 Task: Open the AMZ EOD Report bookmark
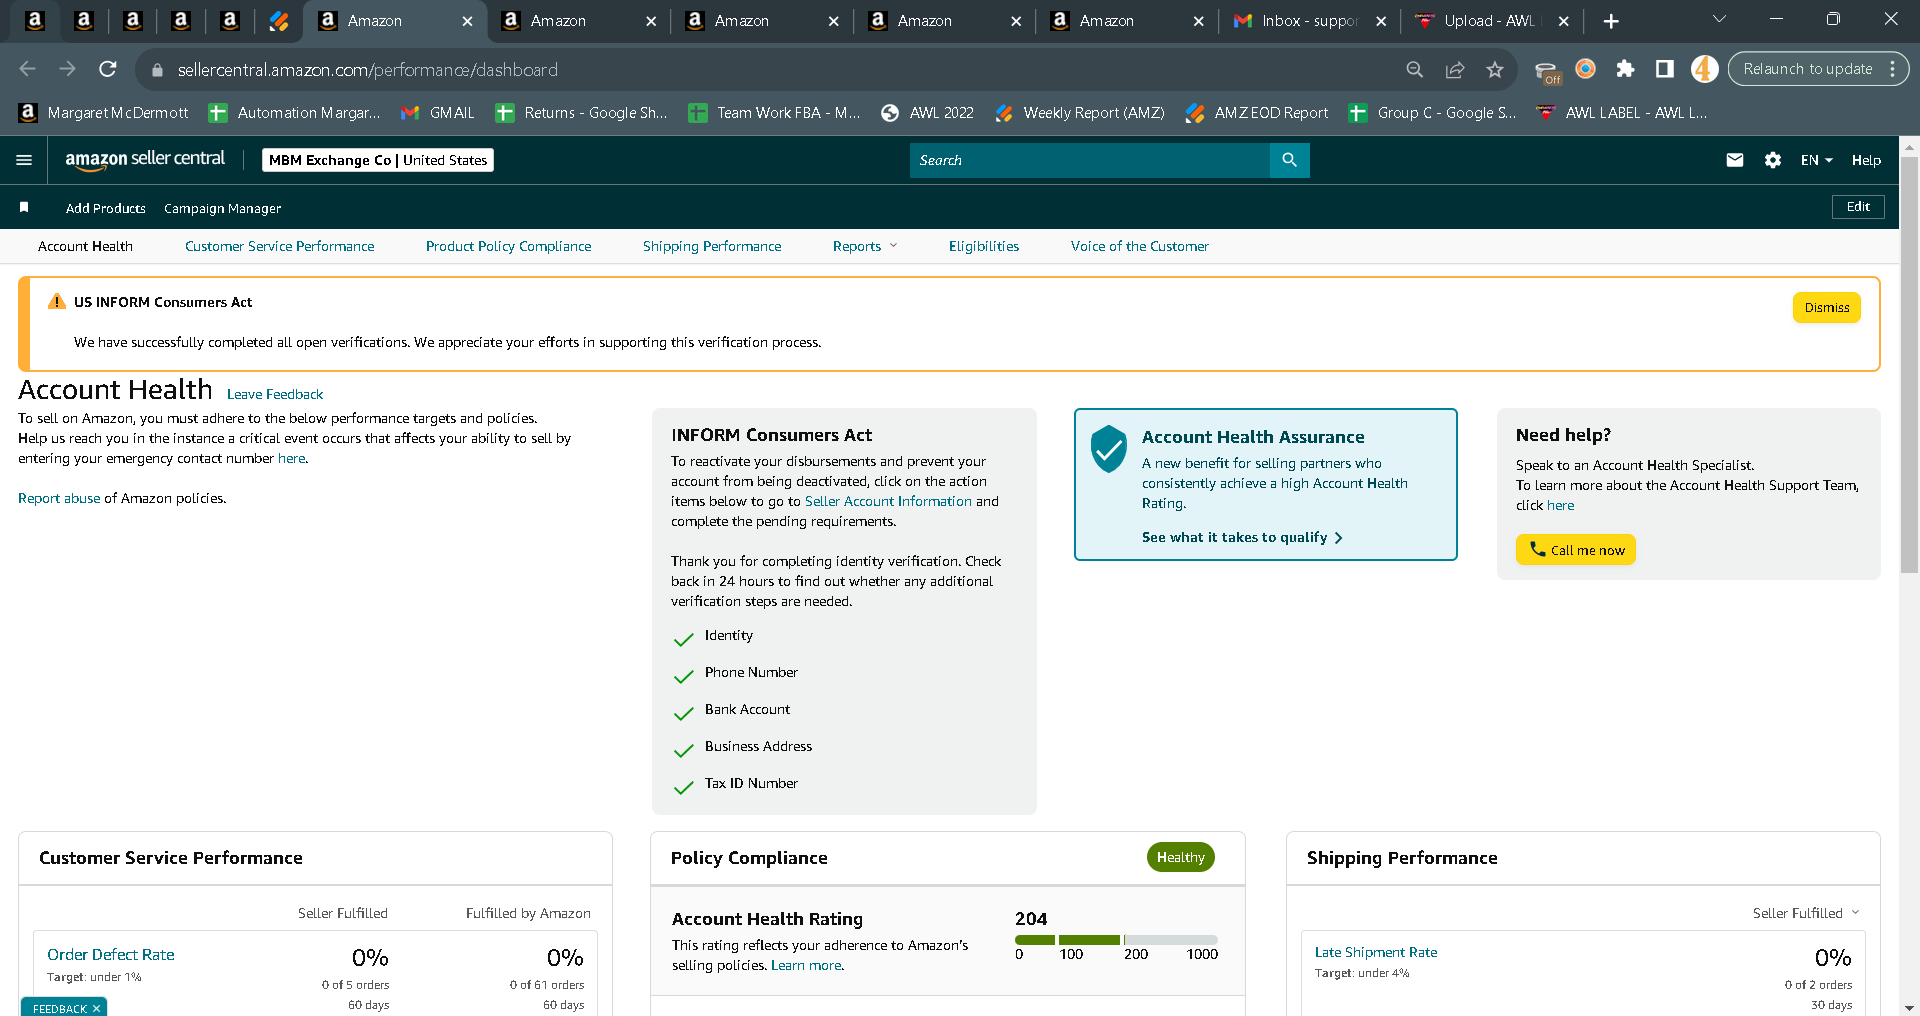click(x=1257, y=113)
